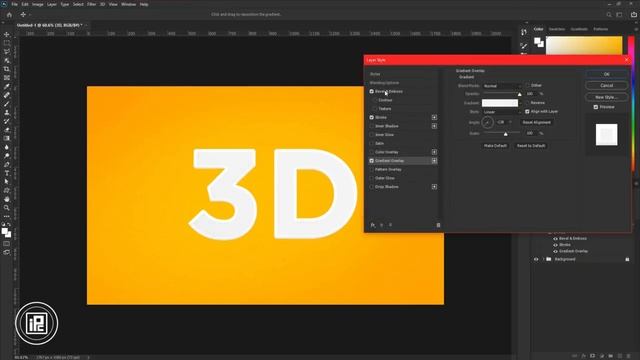Hide the Background group in Layers panel

536,259
